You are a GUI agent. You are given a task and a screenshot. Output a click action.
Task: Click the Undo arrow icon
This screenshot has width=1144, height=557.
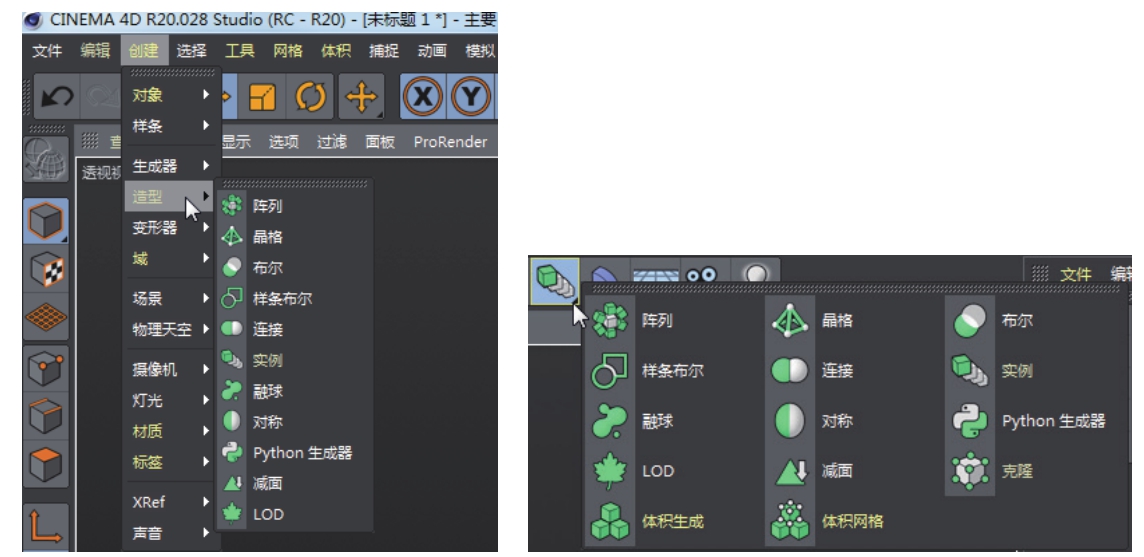coord(56,96)
